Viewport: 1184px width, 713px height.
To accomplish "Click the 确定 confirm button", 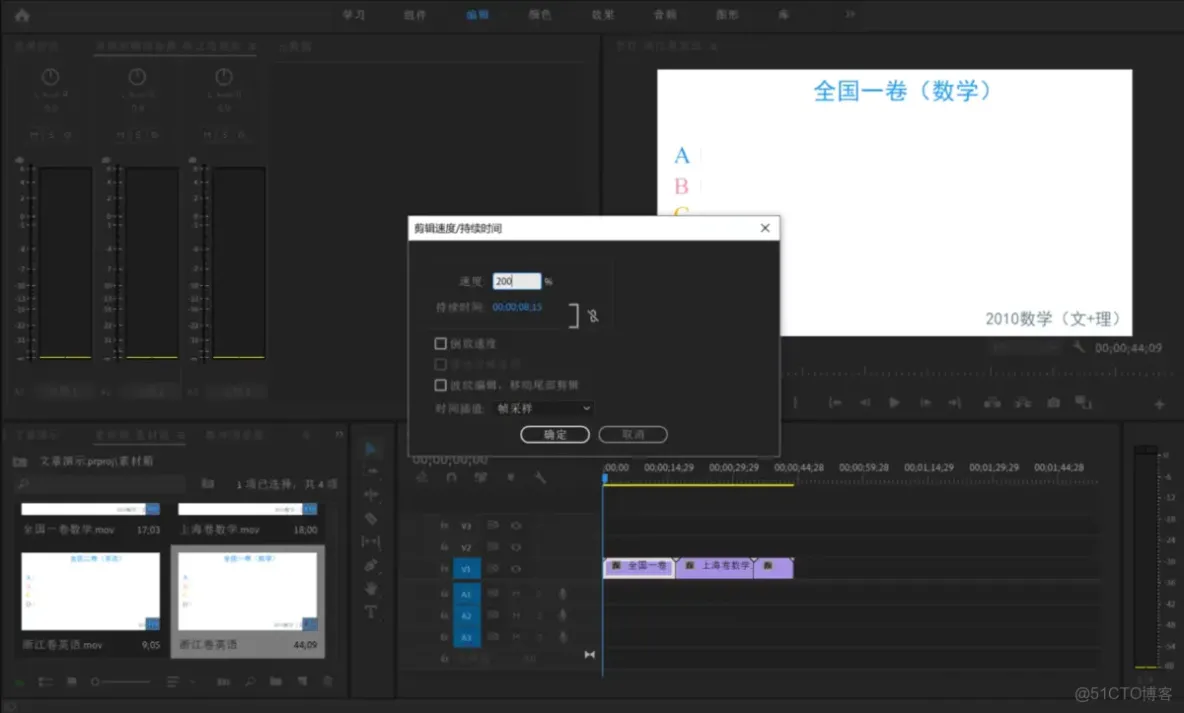I will click(x=554, y=434).
